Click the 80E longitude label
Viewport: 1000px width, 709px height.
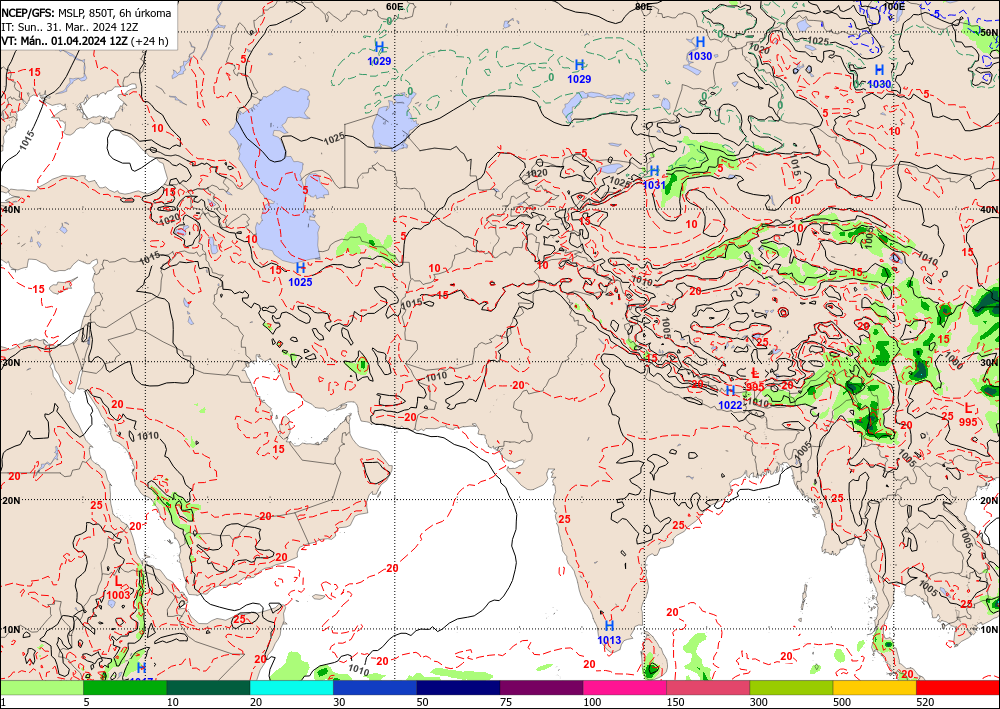click(643, 6)
